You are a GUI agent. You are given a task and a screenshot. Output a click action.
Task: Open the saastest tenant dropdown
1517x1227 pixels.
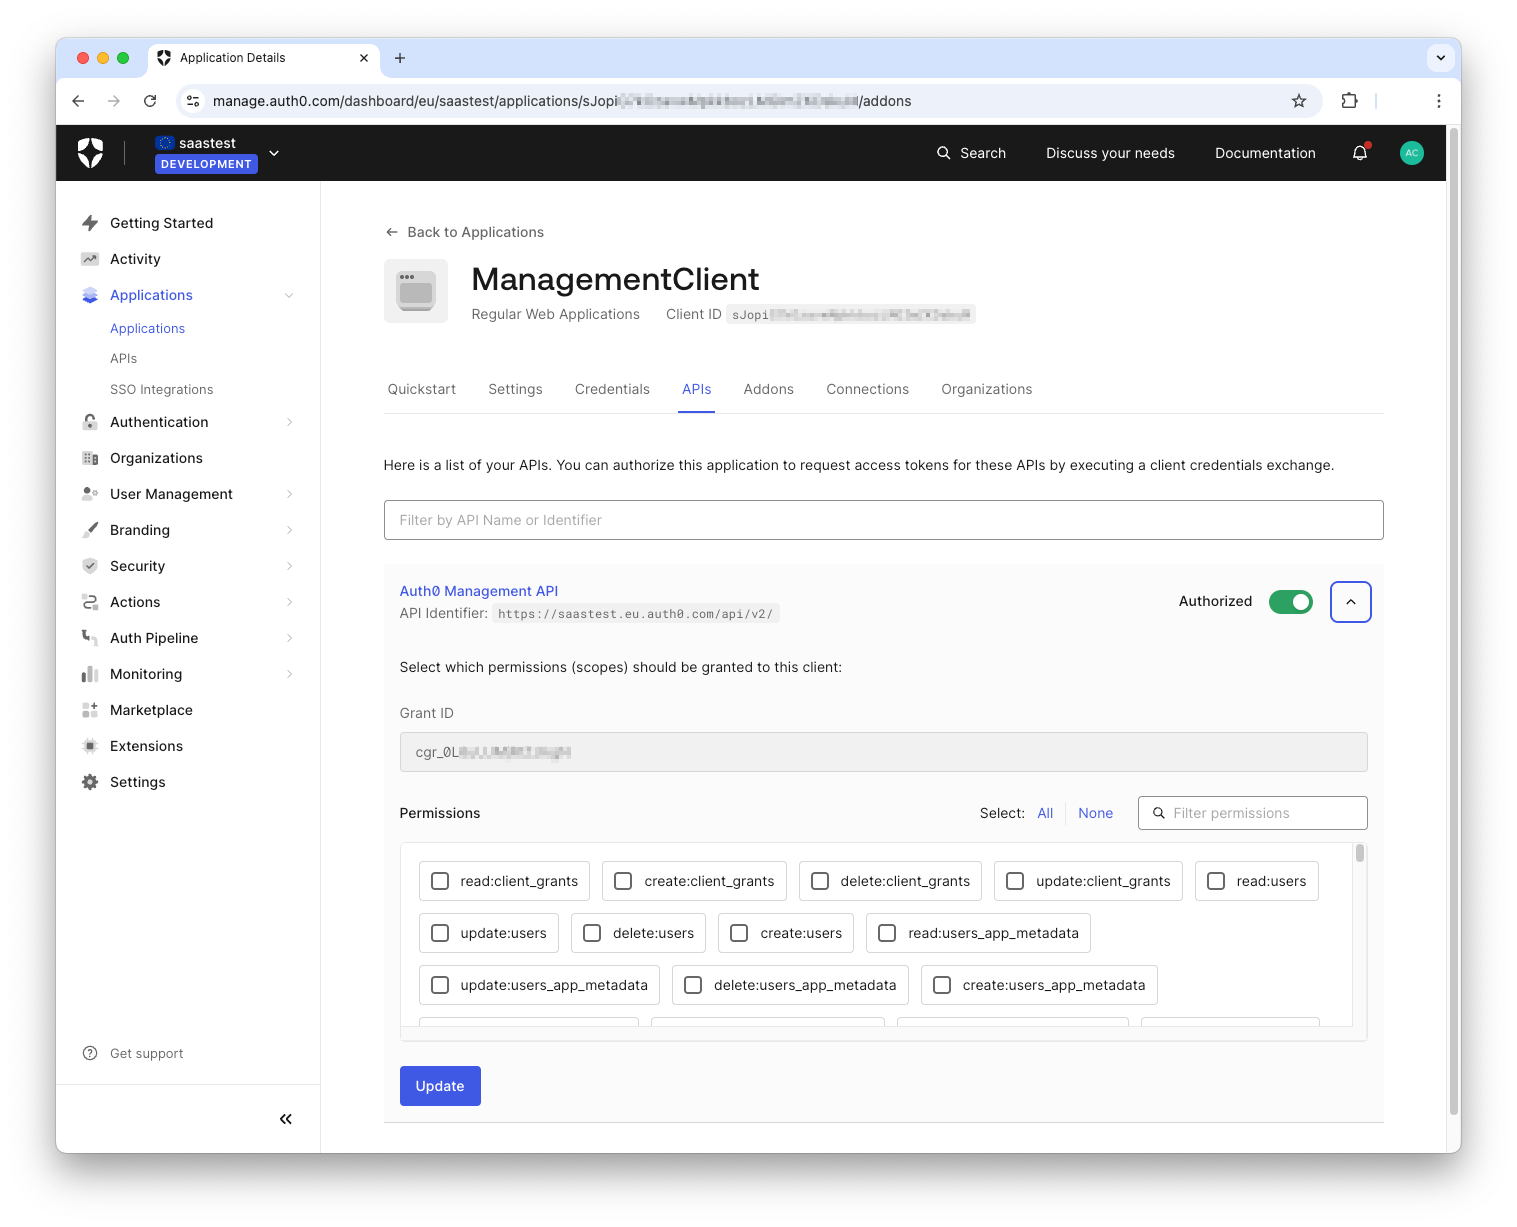pos(274,153)
